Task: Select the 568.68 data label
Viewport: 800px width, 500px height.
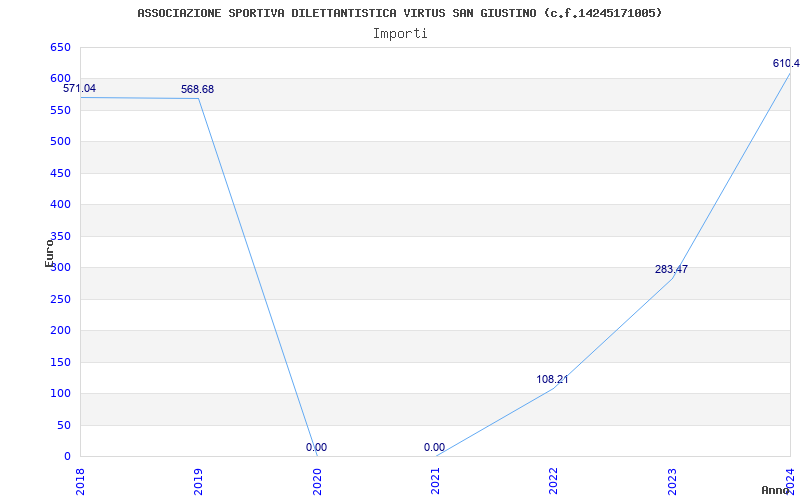Action: [x=197, y=90]
